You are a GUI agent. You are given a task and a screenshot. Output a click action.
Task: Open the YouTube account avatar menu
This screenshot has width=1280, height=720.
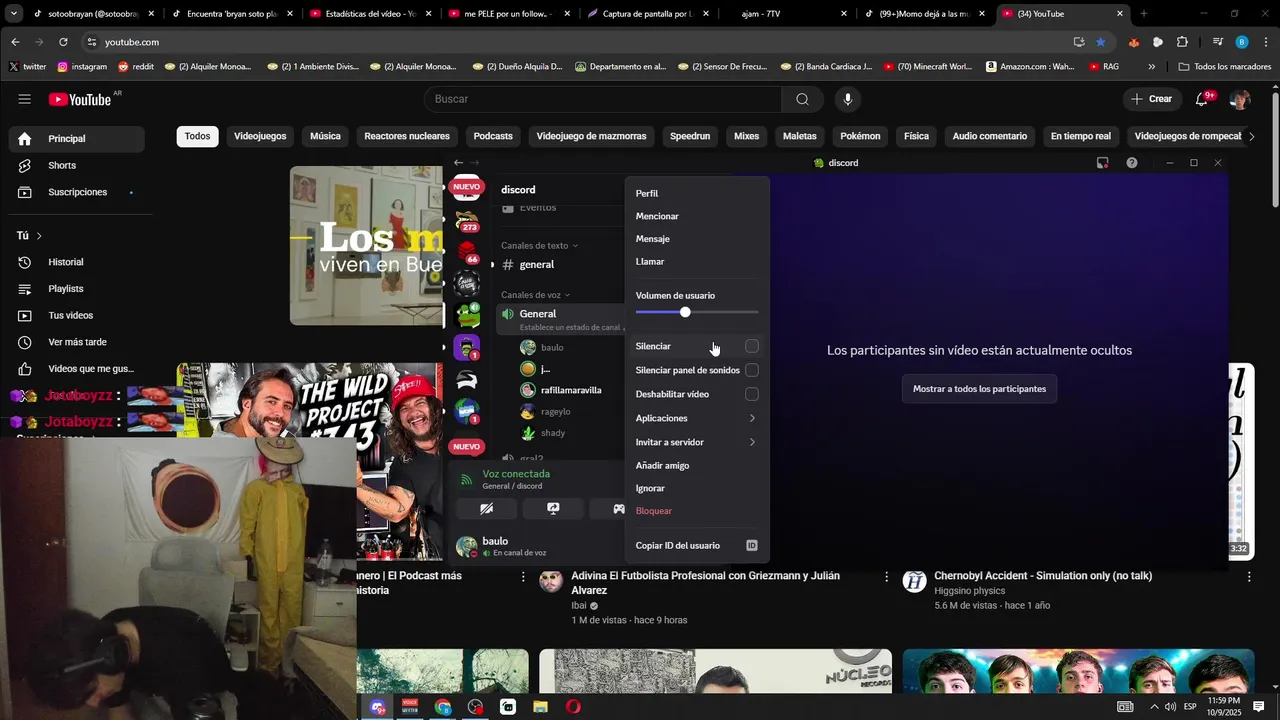point(1240,99)
